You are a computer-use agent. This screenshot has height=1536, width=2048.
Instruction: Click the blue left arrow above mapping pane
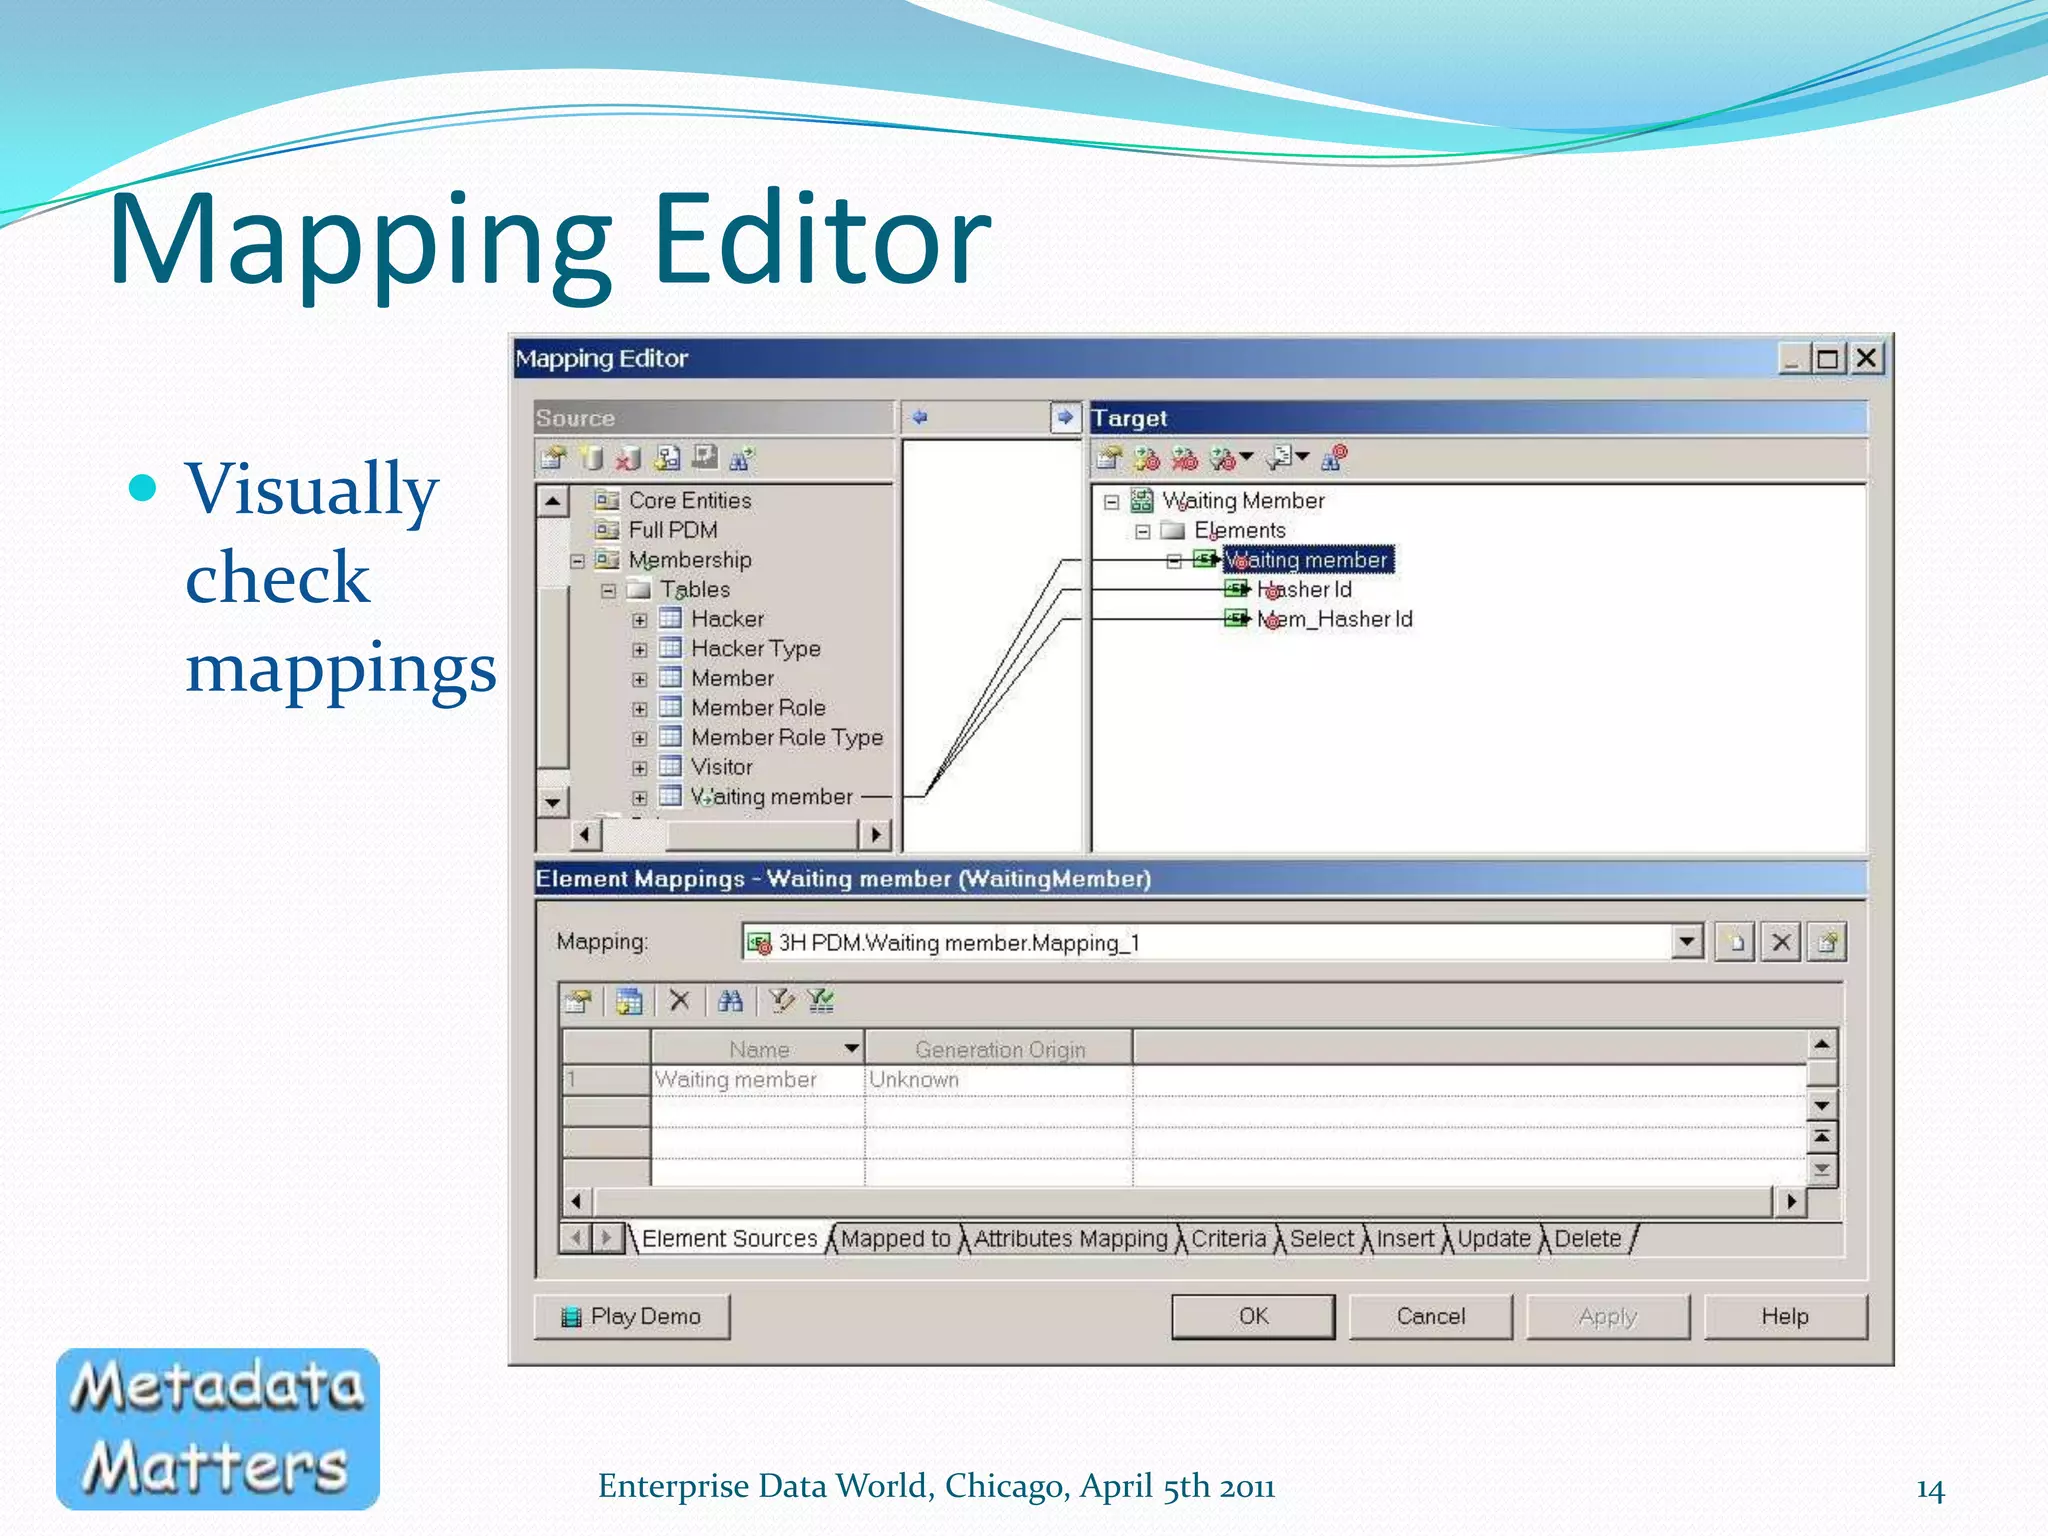pyautogui.click(x=920, y=417)
